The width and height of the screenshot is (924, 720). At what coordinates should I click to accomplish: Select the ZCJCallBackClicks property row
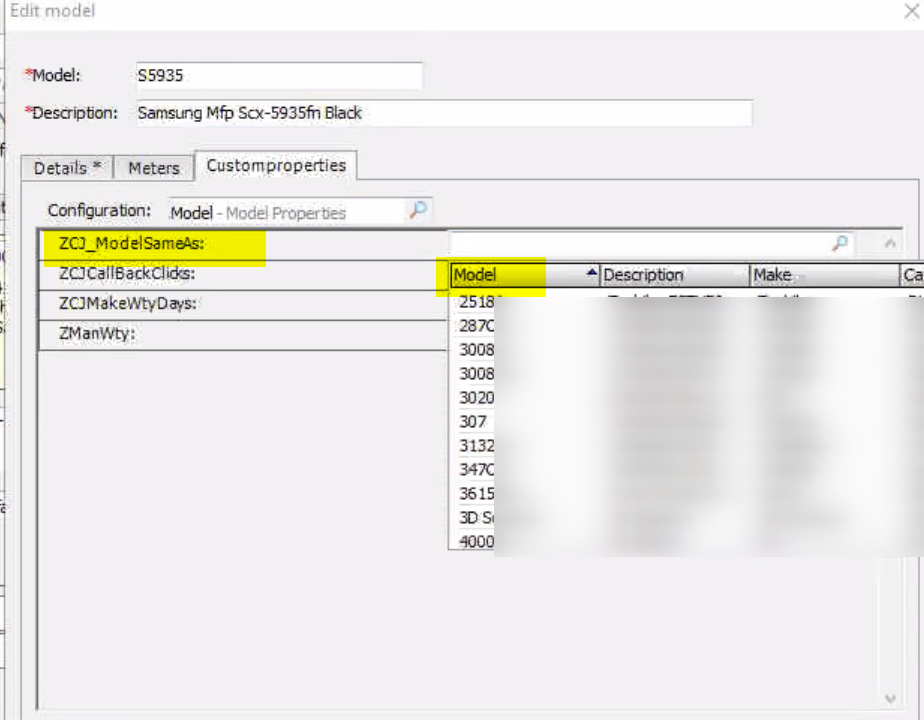pos(243,275)
